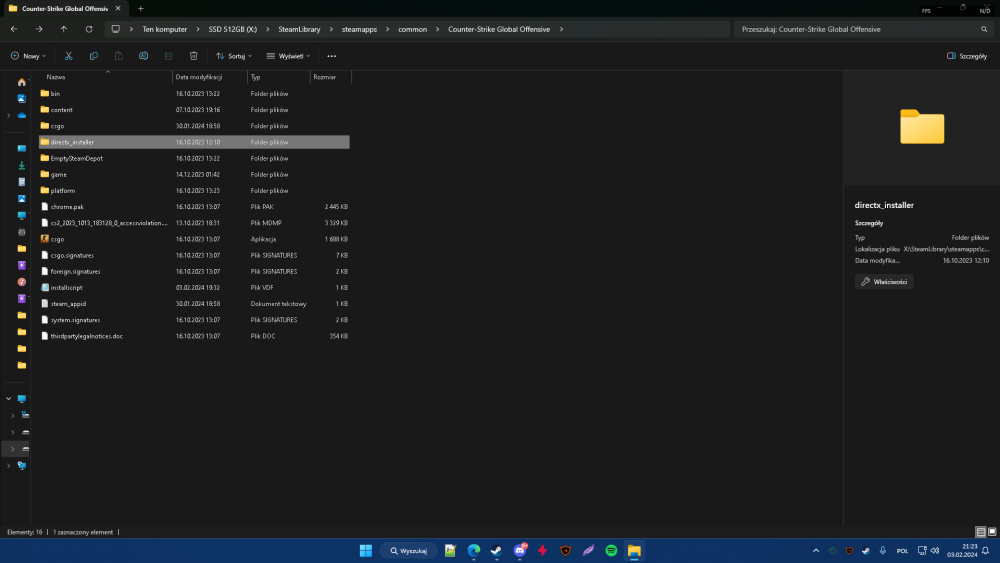Viewport: 1000px width, 563px height.
Task: Click the Rename icon in toolbar
Action: pos(143,56)
